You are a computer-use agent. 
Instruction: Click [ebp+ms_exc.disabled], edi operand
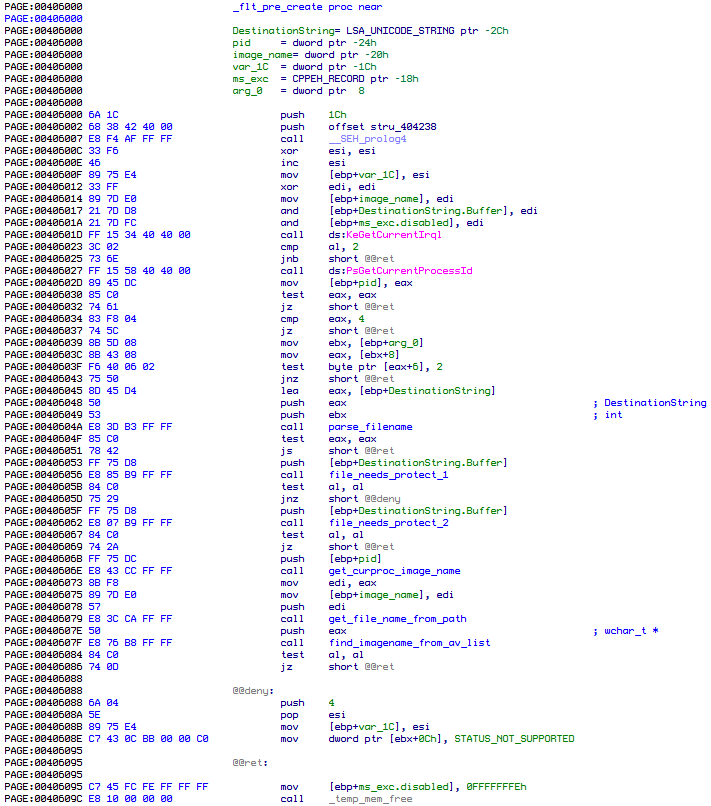coord(406,223)
